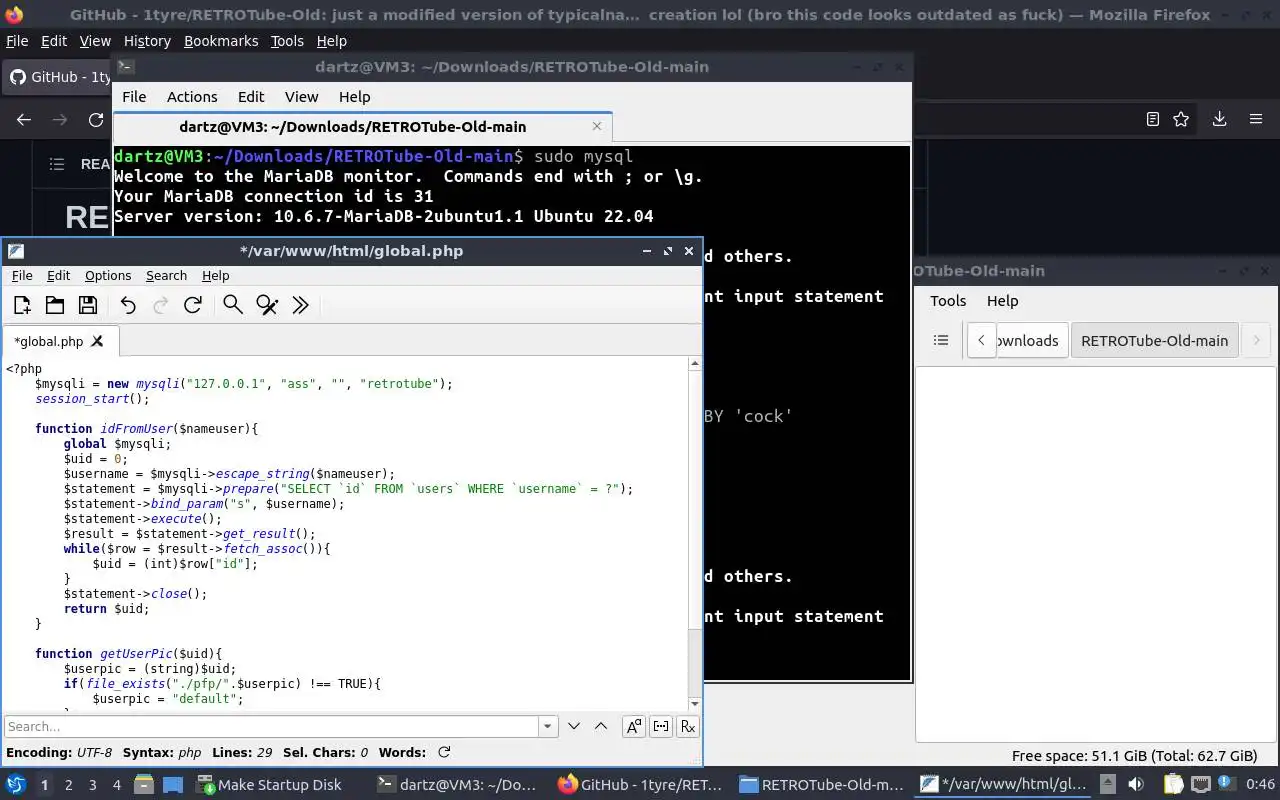Close the terminal tab dartz@VM3
The height and width of the screenshot is (800, 1280).
597,126
